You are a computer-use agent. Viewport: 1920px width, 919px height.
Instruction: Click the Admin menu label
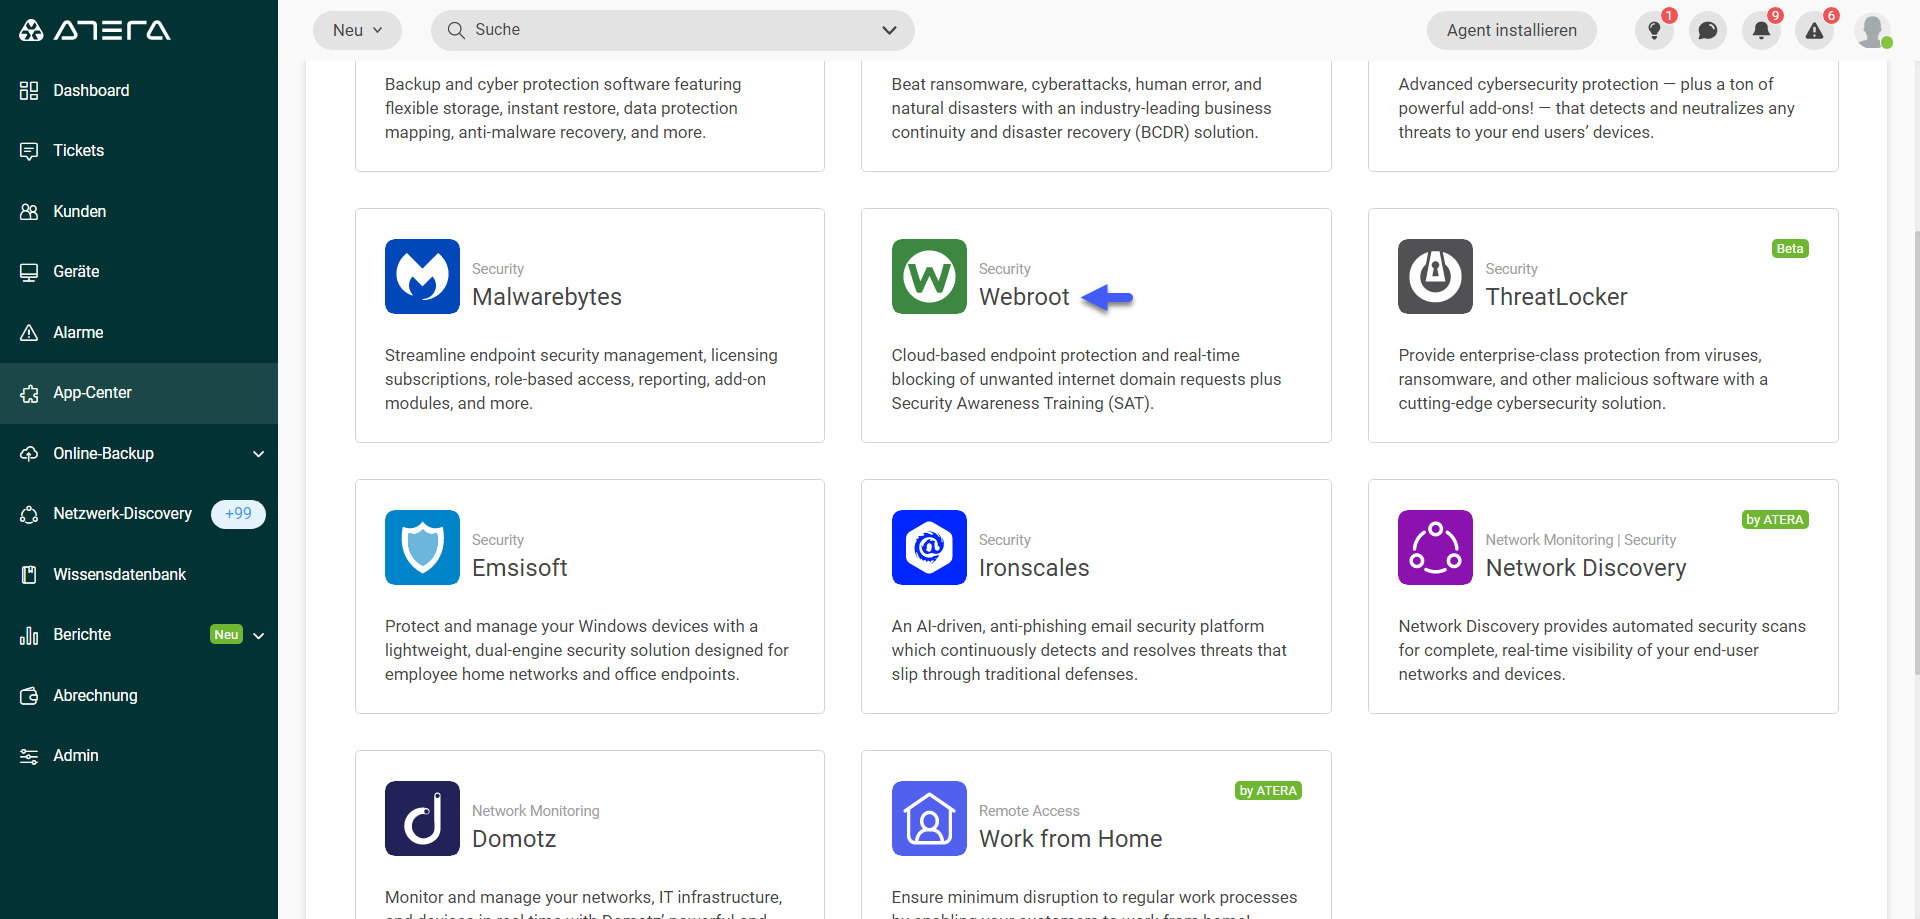(x=76, y=756)
